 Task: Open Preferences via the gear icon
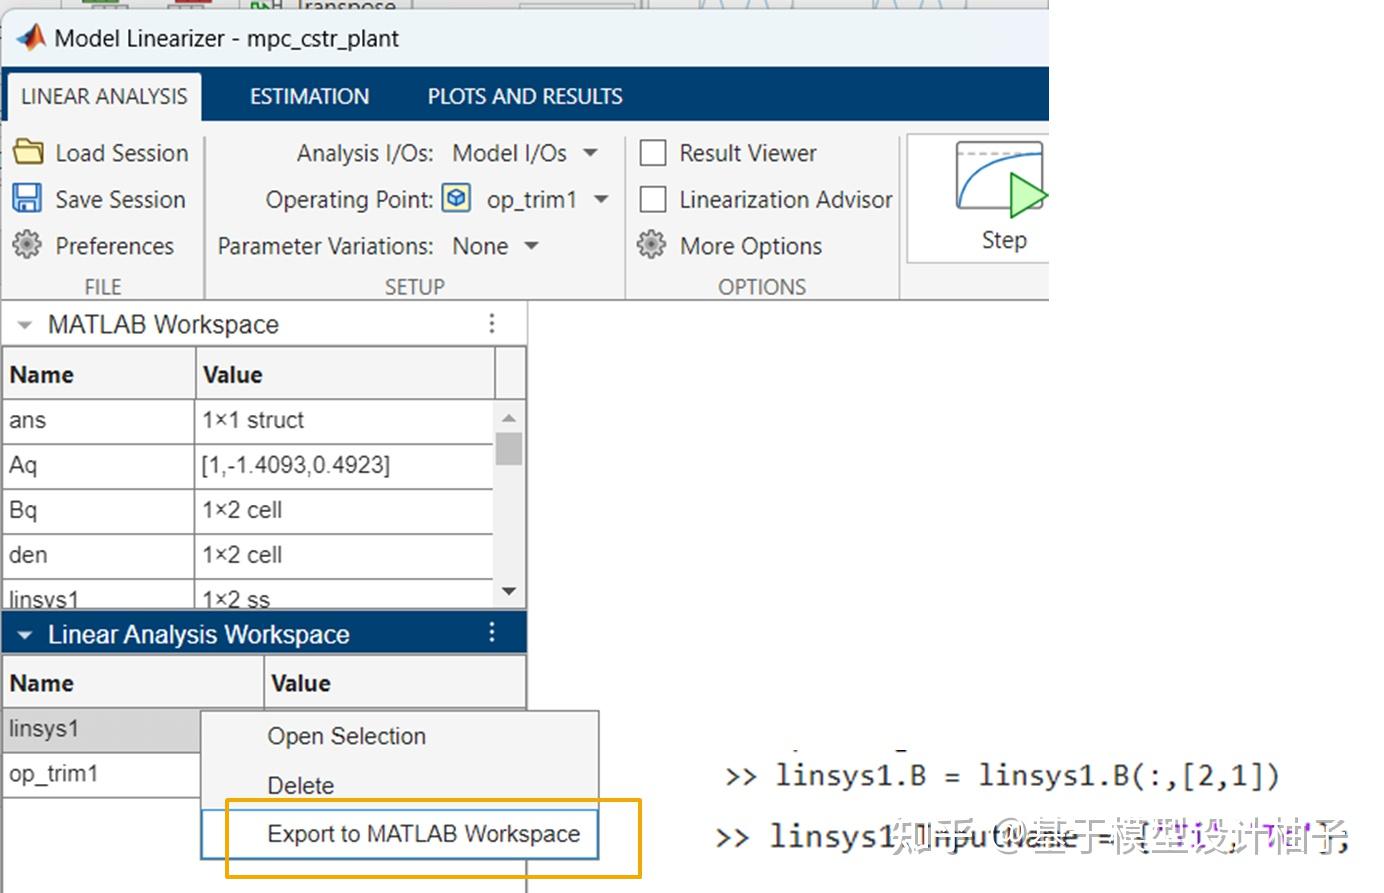(x=27, y=245)
